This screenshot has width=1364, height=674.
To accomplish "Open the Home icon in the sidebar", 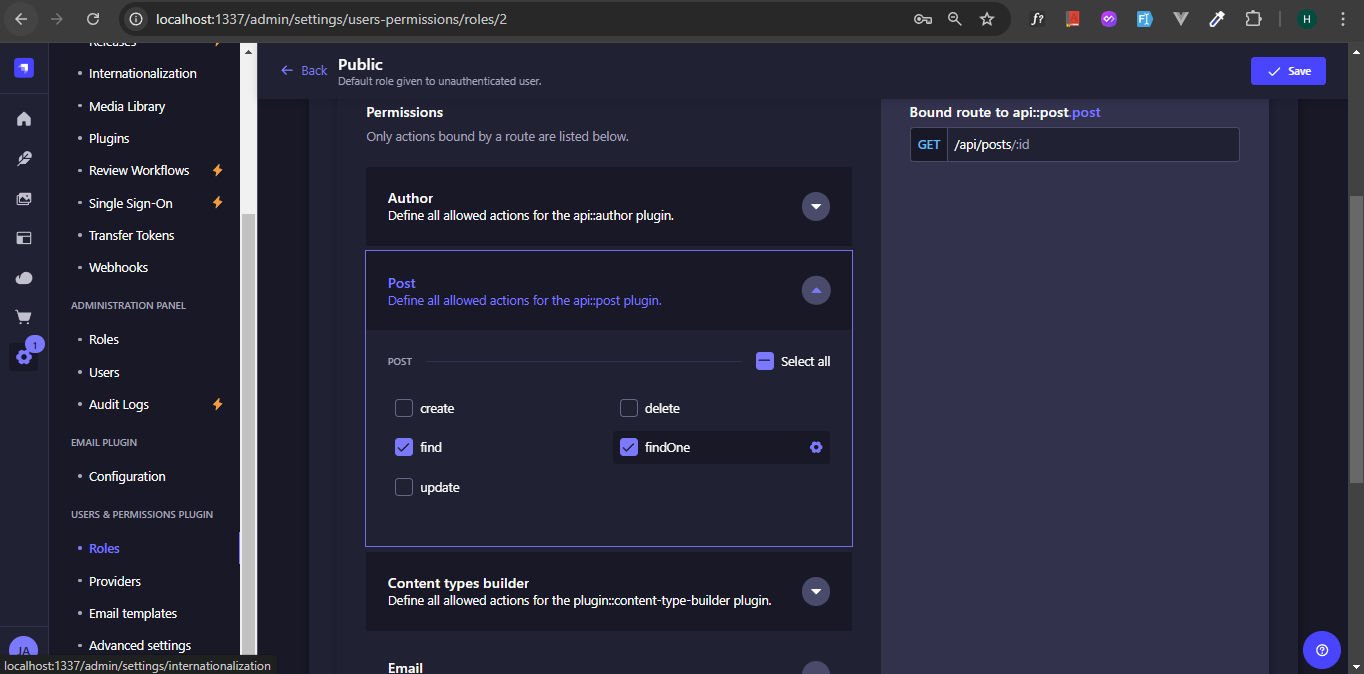I will point(24,119).
